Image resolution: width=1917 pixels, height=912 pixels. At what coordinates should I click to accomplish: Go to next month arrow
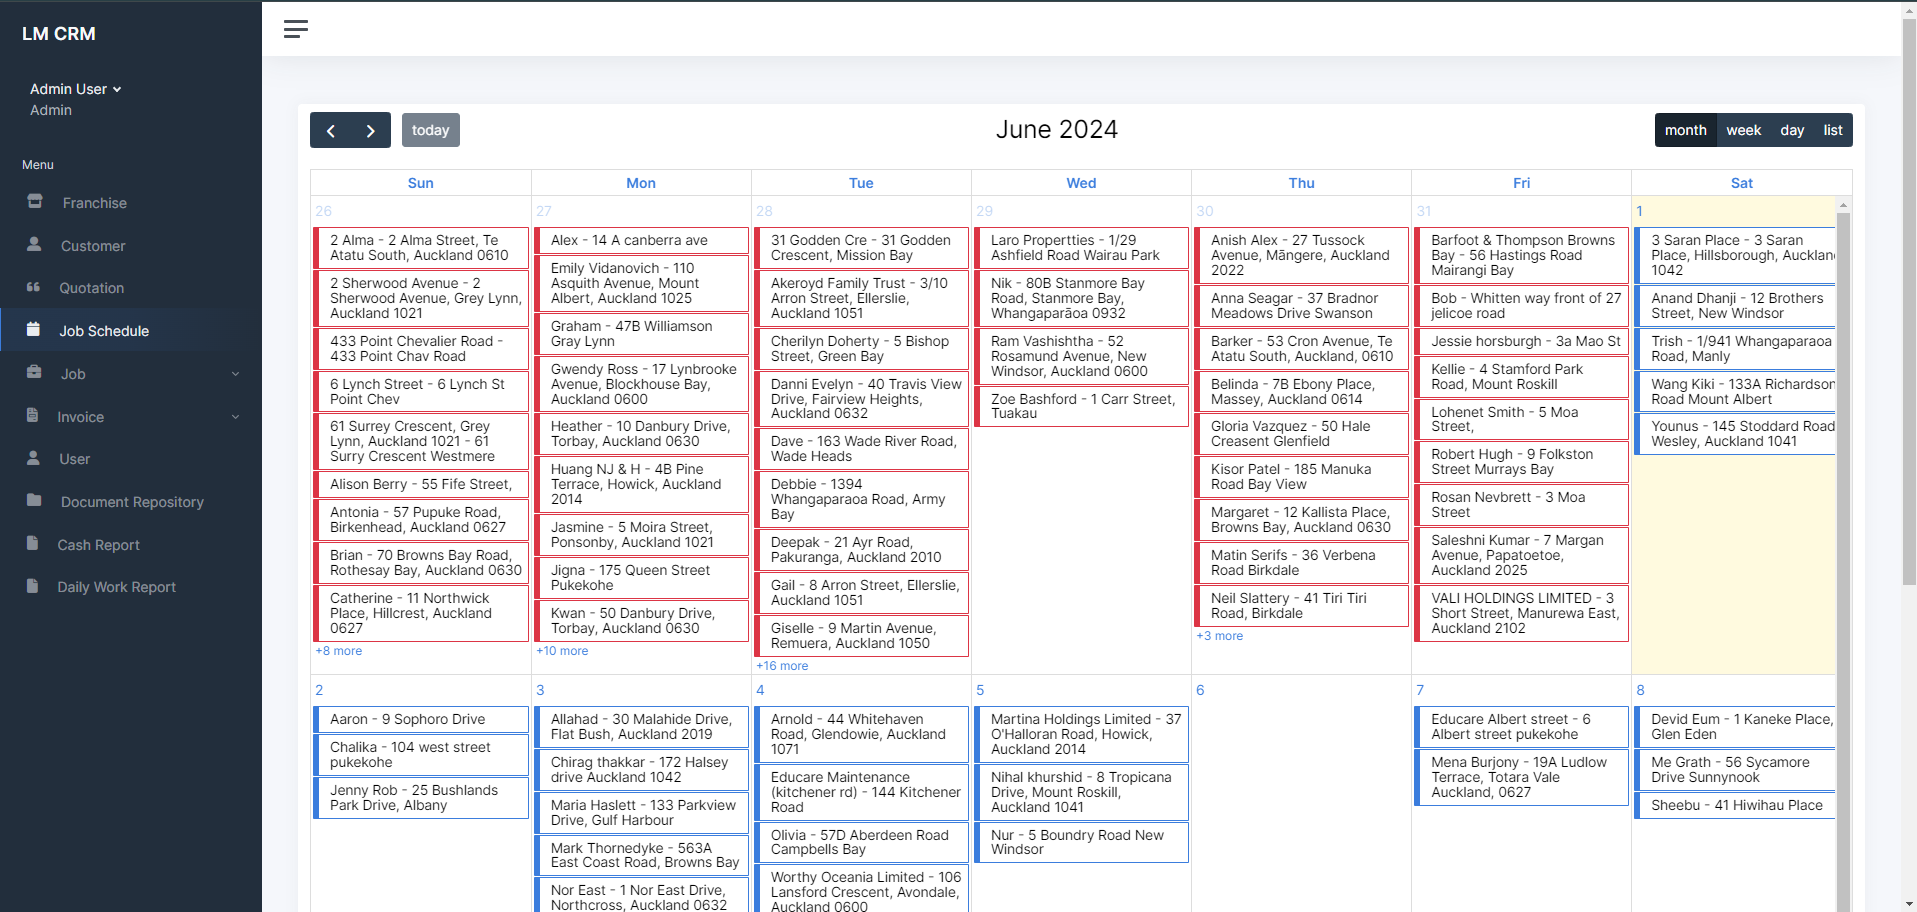click(x=370, y=130)
